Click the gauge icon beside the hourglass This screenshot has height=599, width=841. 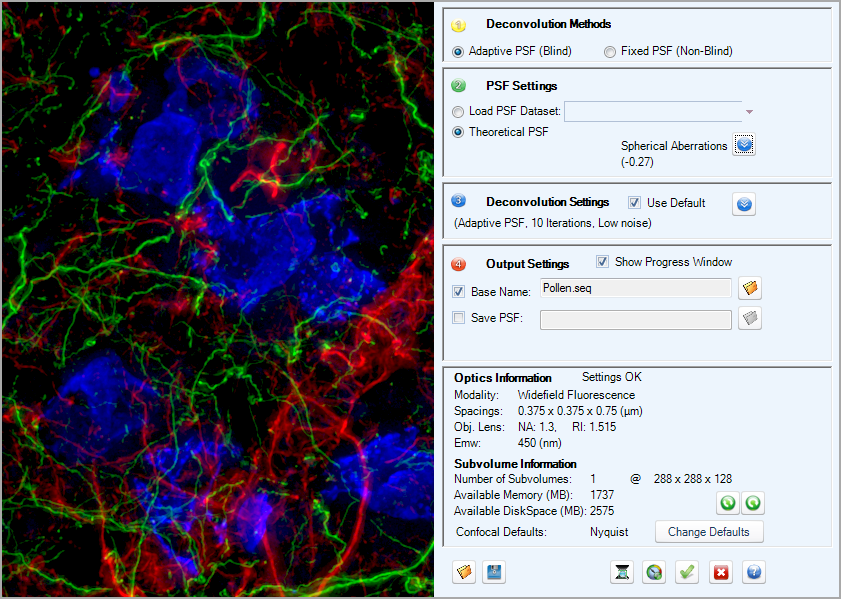coord(654,572)
